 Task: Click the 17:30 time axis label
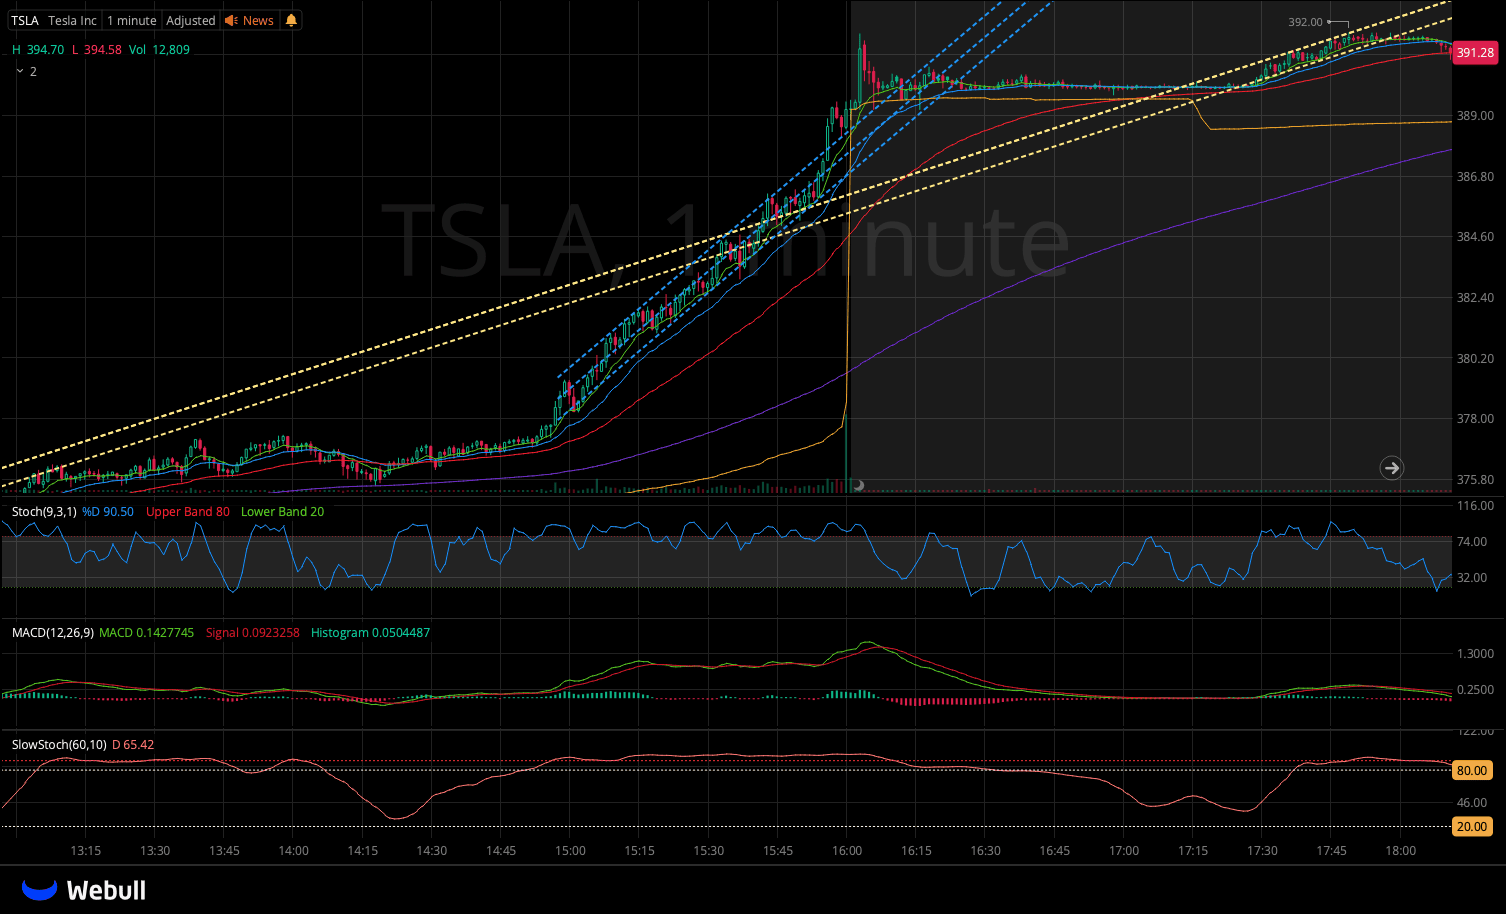pyautogui.click(x=1262, y=851)
